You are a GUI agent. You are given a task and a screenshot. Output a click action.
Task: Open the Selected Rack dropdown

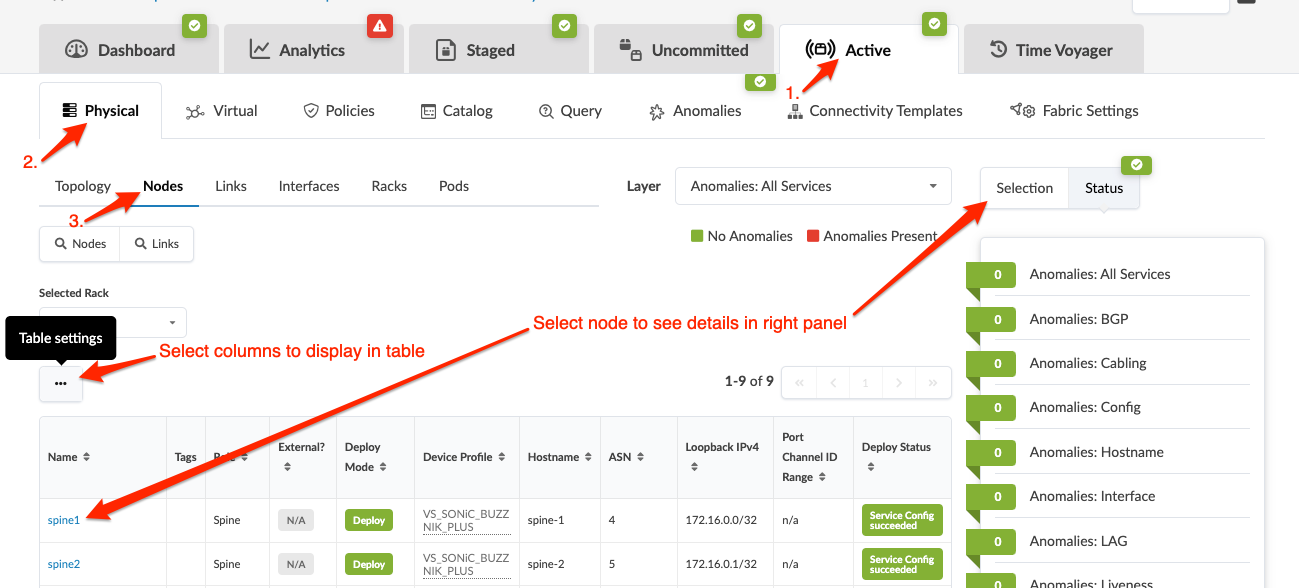click(x=113, y=323)
